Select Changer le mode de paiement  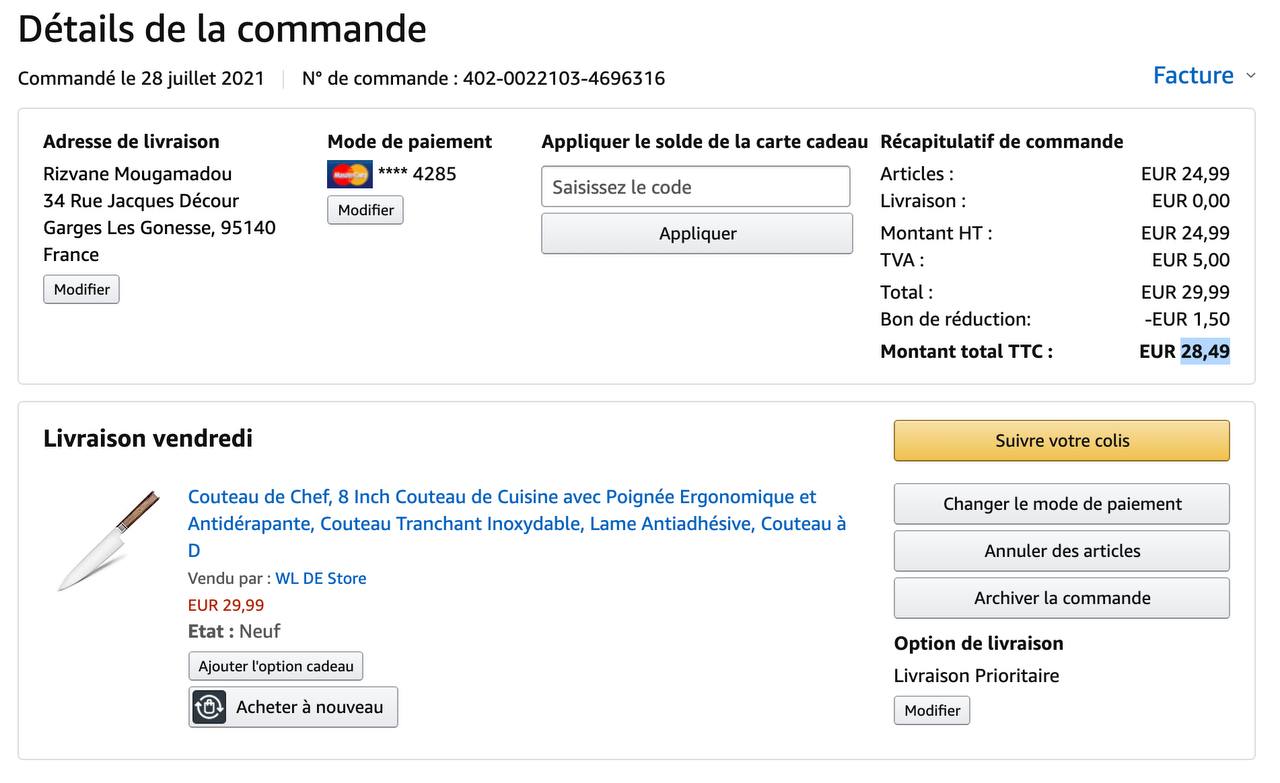tap(1061, 504)
